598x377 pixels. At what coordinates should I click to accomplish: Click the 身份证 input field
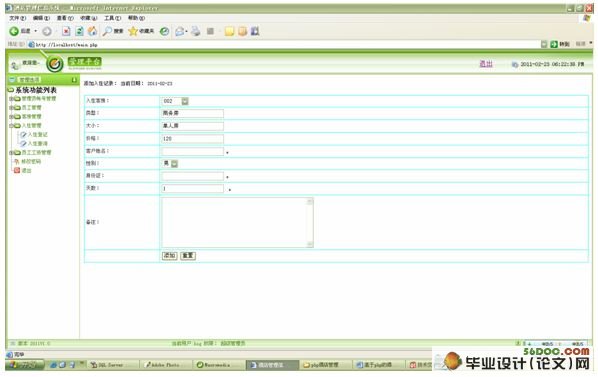[193, 176]
